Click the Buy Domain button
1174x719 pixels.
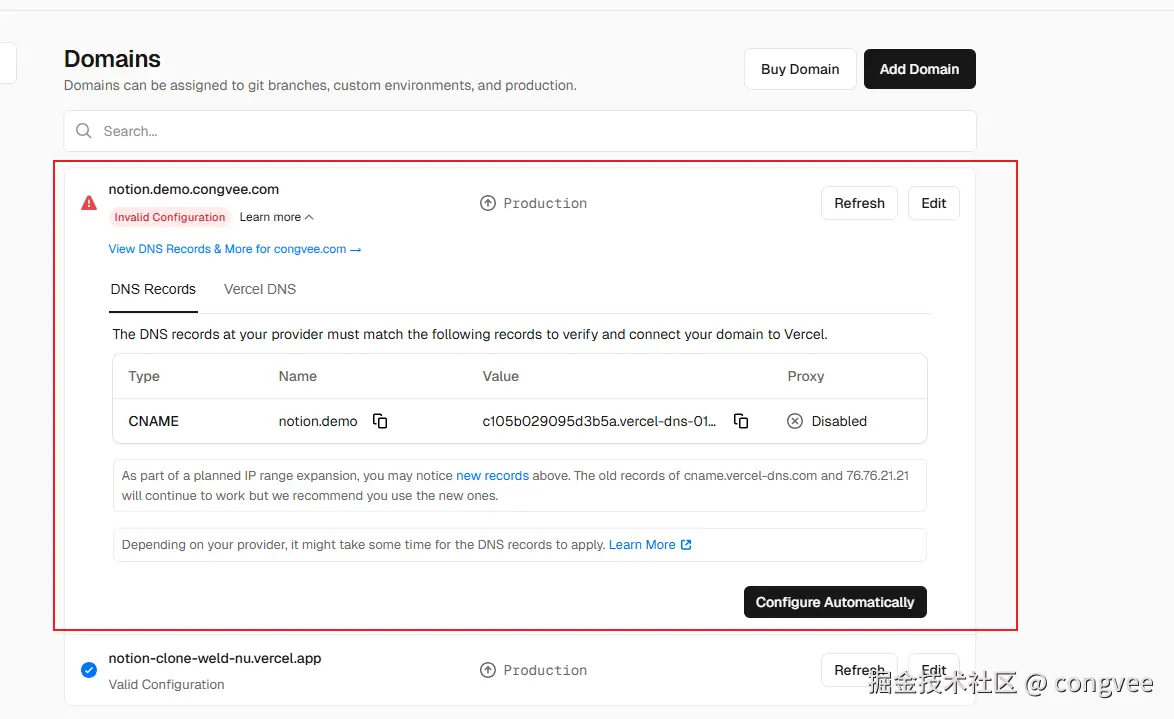coord(800,69)
